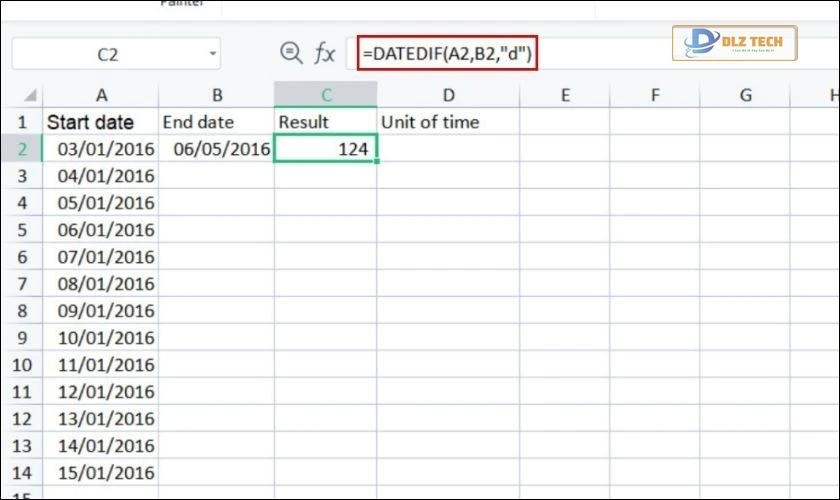
Task: Click the 'End date' header cell
Action: 216,122
